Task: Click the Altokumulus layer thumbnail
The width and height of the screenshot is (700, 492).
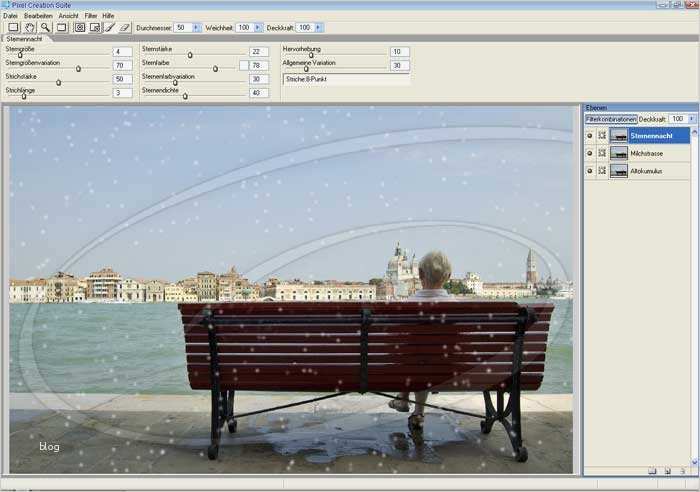Action: click(618, 171)
